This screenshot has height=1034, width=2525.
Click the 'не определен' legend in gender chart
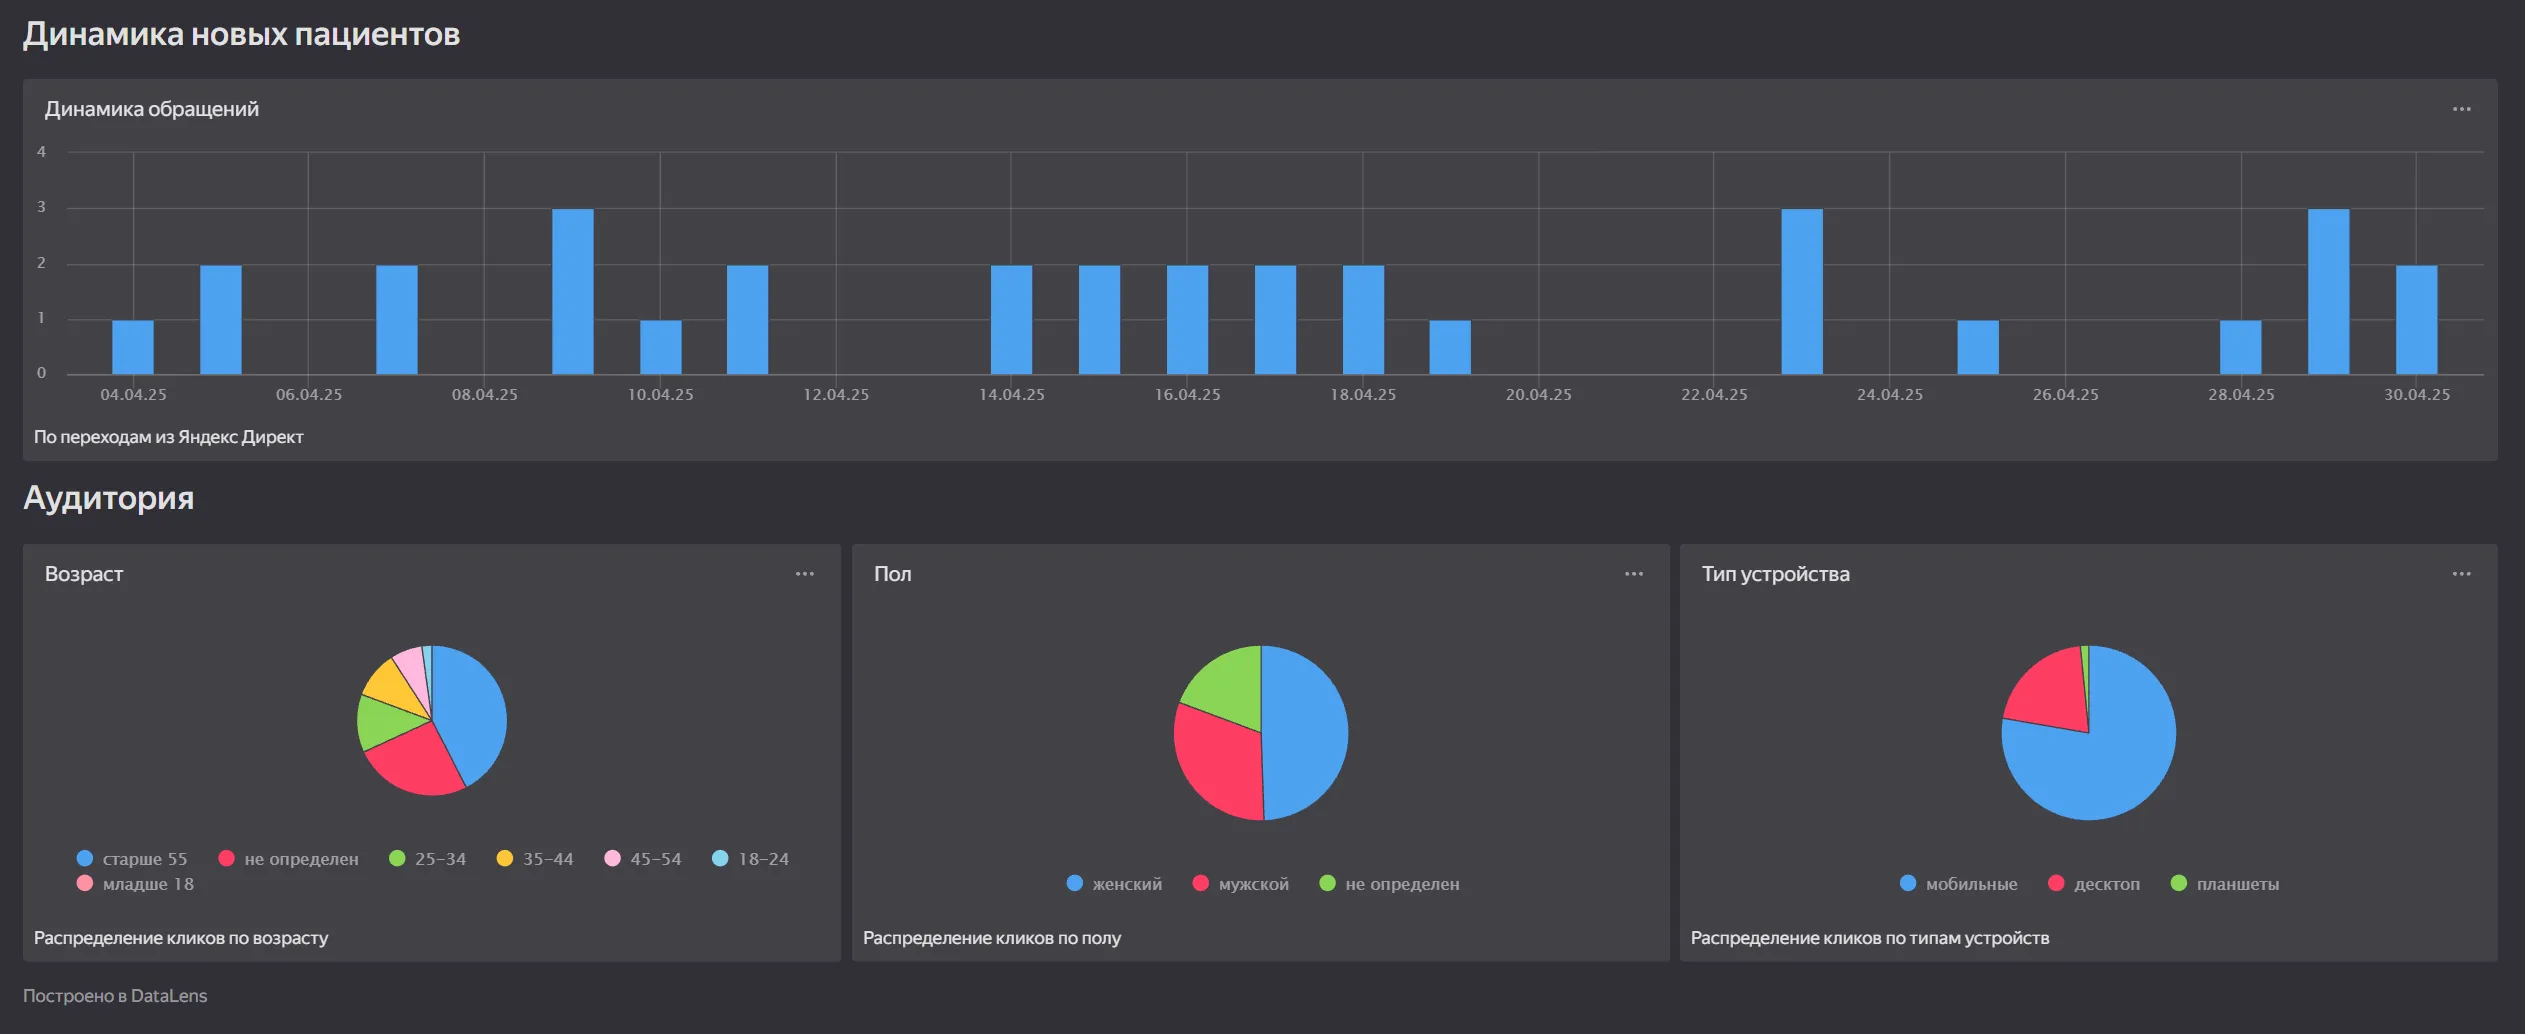(x=1401, y=884)
